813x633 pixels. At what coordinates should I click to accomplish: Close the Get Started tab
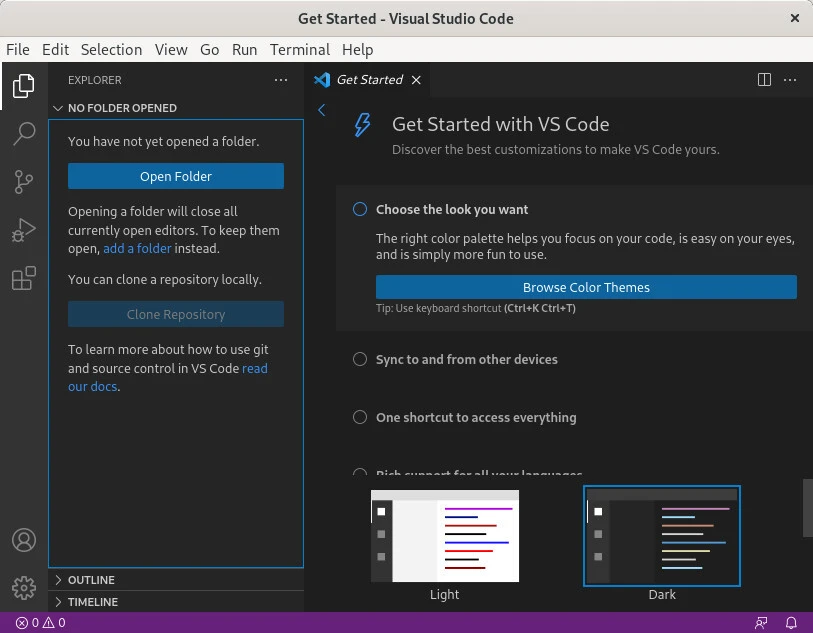click(416, 80)
